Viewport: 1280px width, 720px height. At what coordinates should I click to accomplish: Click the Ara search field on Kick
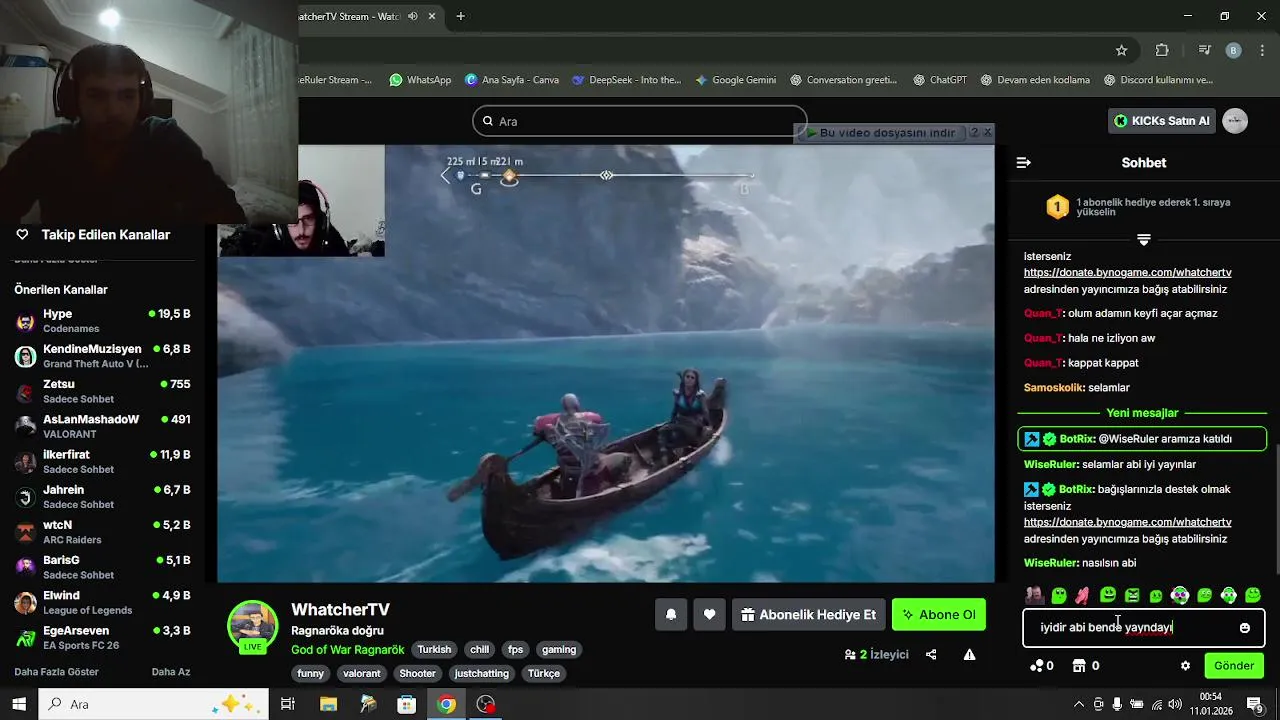coord(640,121)
